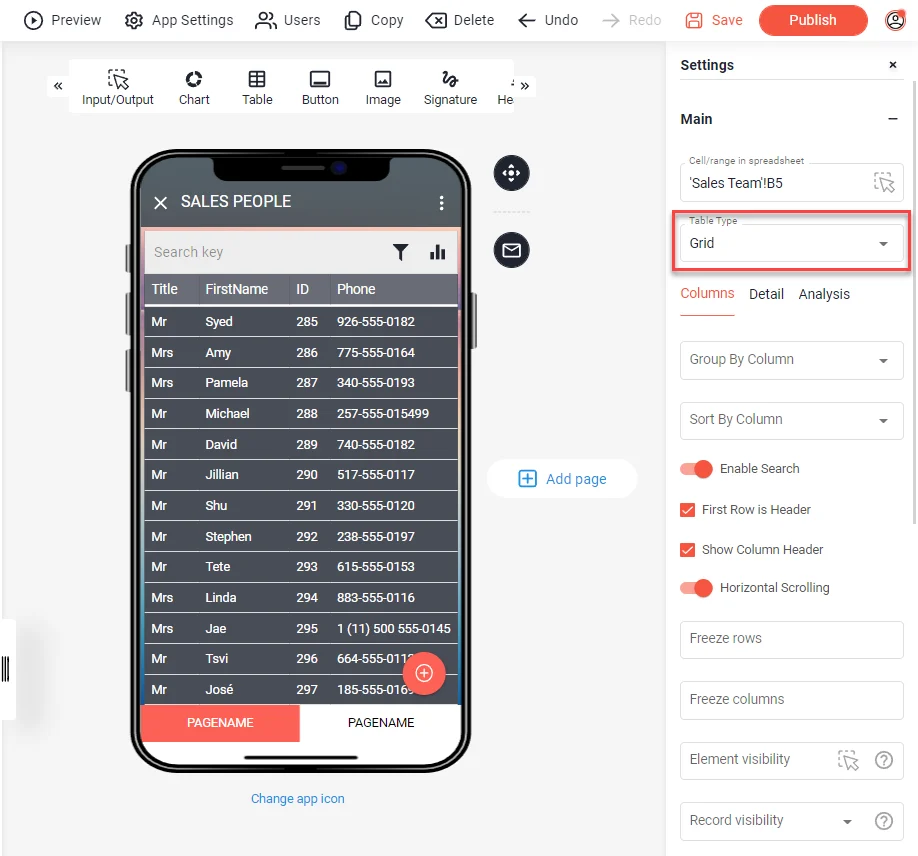Insert a Button element
Screen dimensions: 918x856
pos(320,87)
